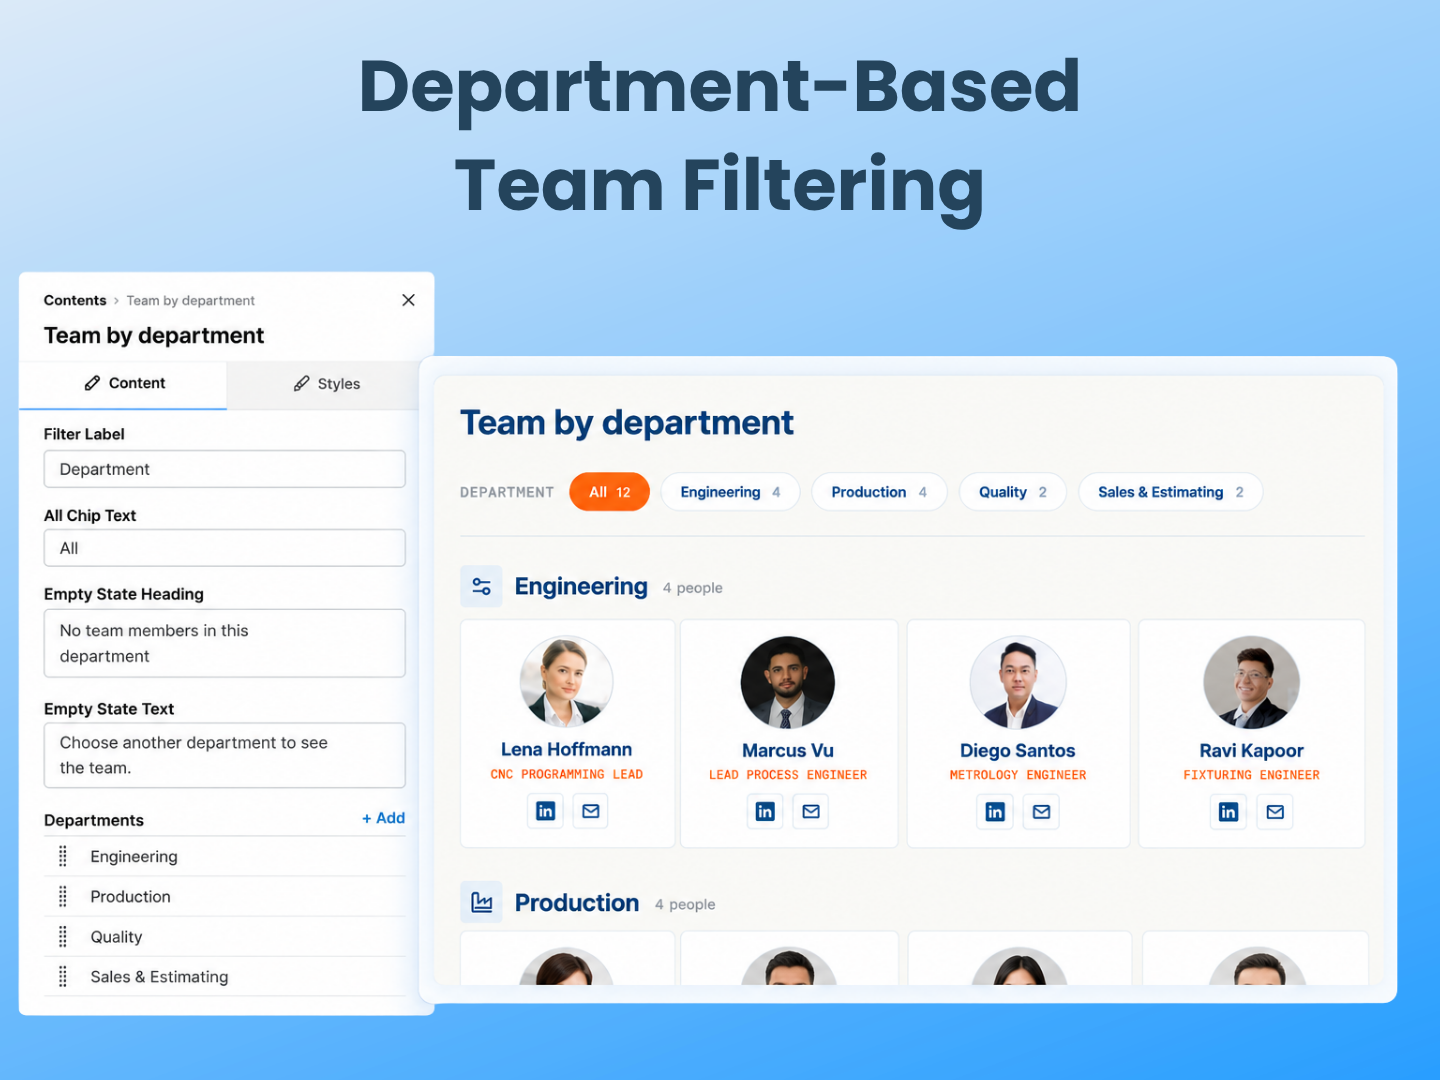Image resolution: width=1440 pixels, height=1080 pixels.
Task: Filter team by Quality chip
Action: (1013, 492)
